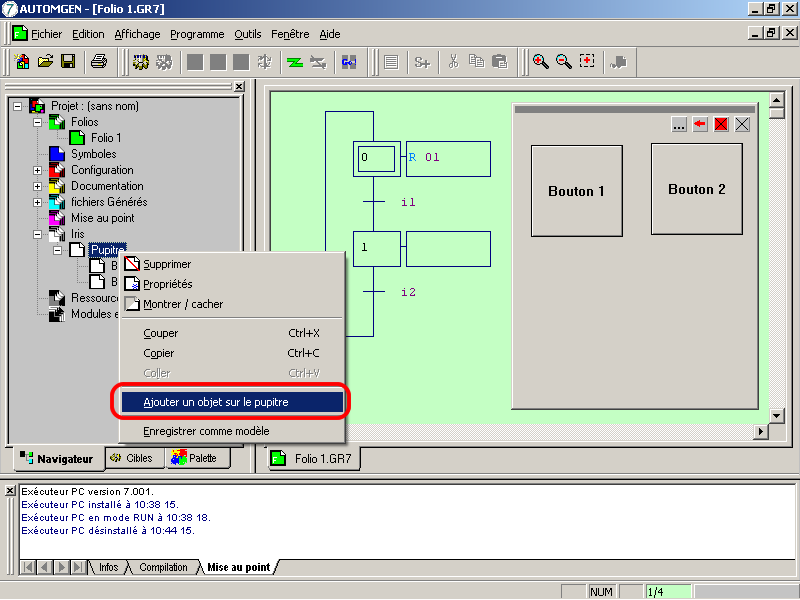The height and width of the screenshot is (600, 800).
Task: Choose Montrer / cacher in context menu
Action: [x=183, y=304]
